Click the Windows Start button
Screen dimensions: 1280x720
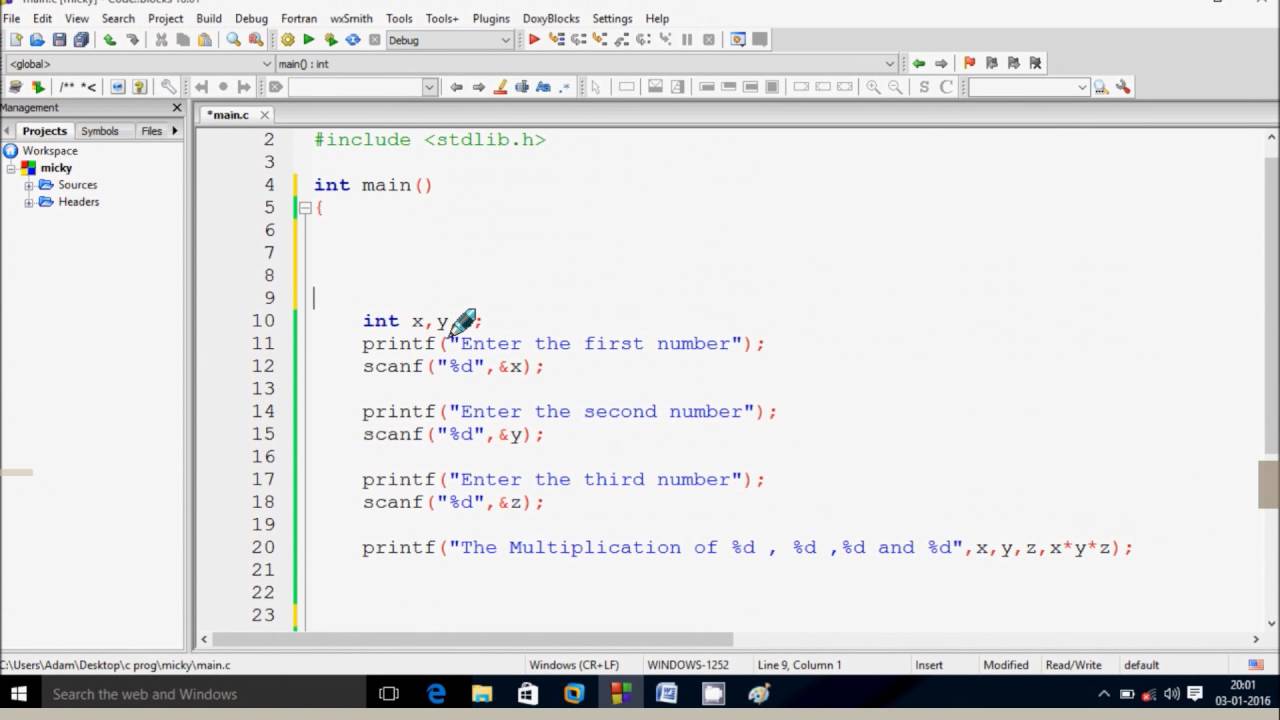click(18, 694)
